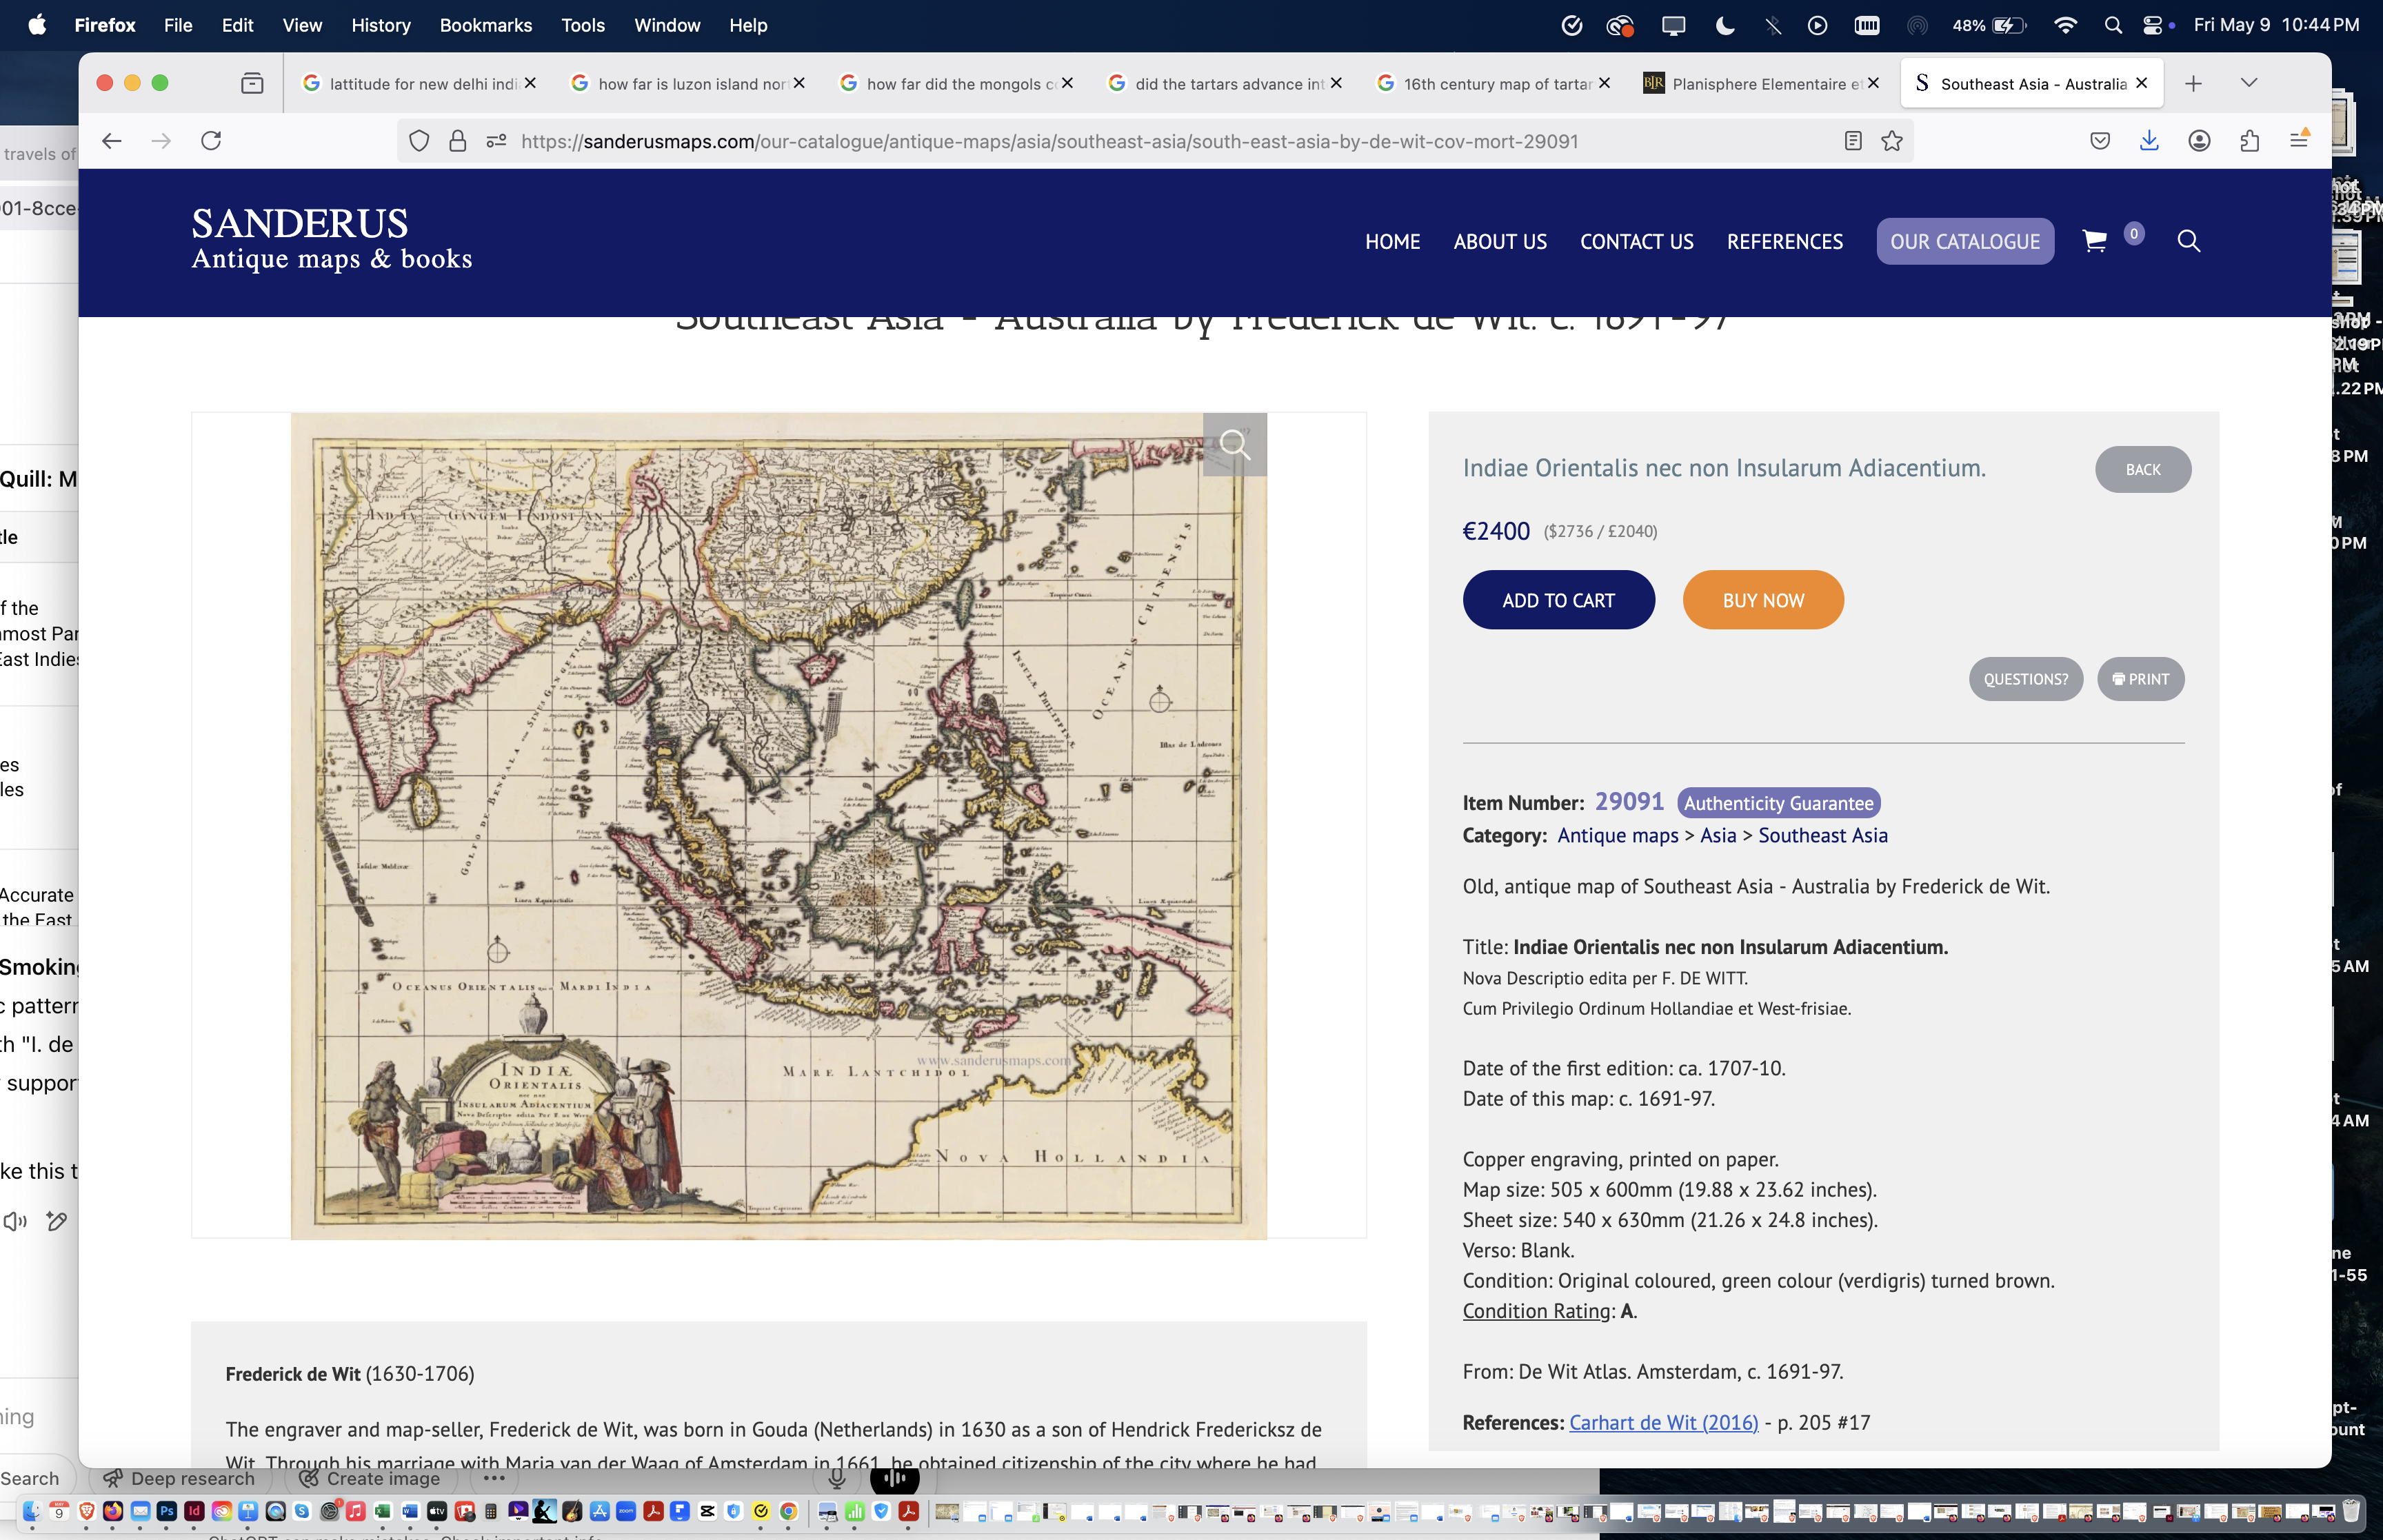Expand the list all tabs chevron
Image resolution: width=2383 pixels, height=1540 pixels.
tap(2248, 83)
